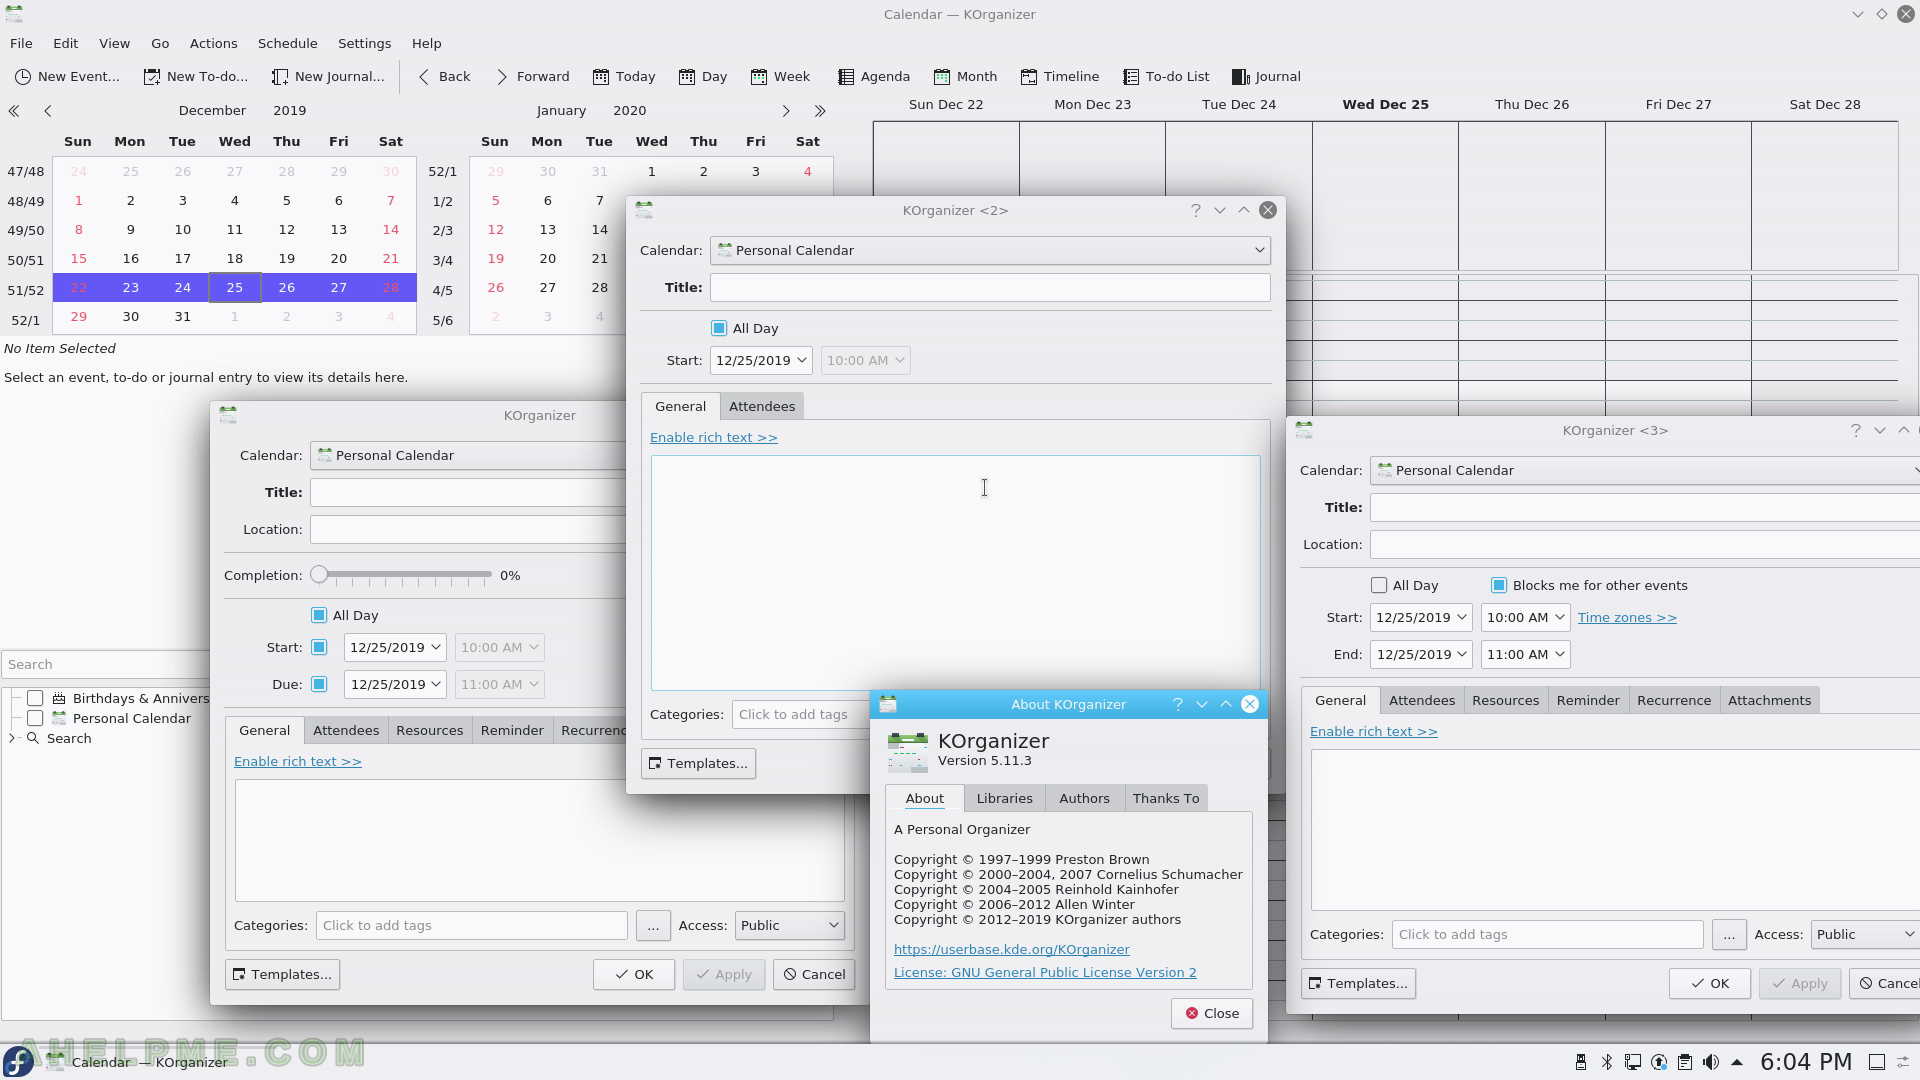Open the To-do List view
Screen dimensions: 1920x1080
[x=1166, y=77]
